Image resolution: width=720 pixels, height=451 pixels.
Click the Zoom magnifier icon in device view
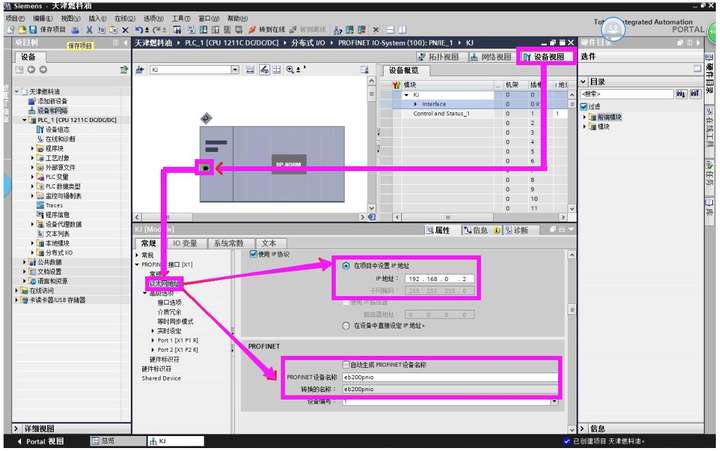291,69
